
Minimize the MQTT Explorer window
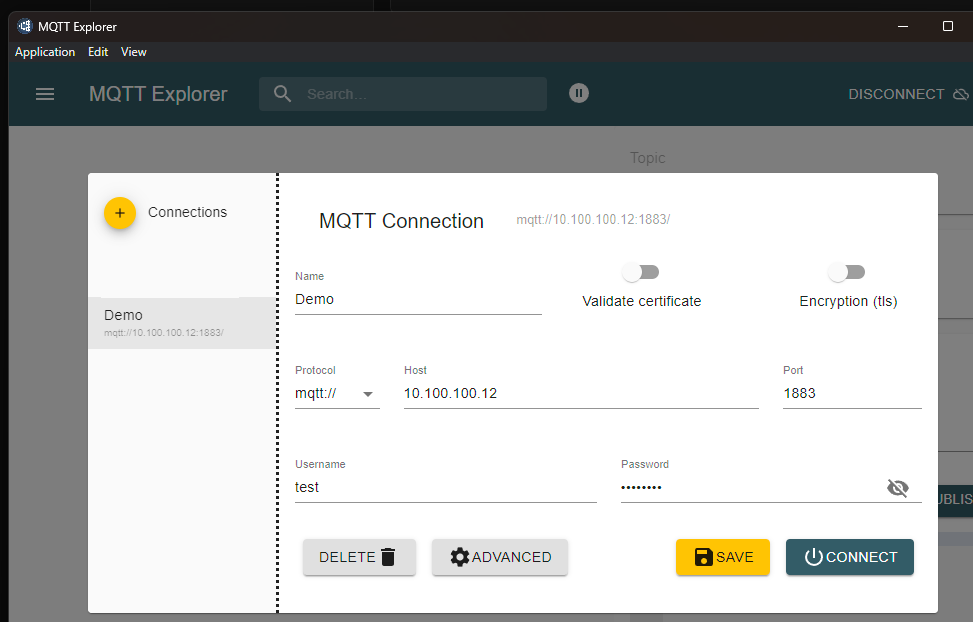[x=903, y=26]
